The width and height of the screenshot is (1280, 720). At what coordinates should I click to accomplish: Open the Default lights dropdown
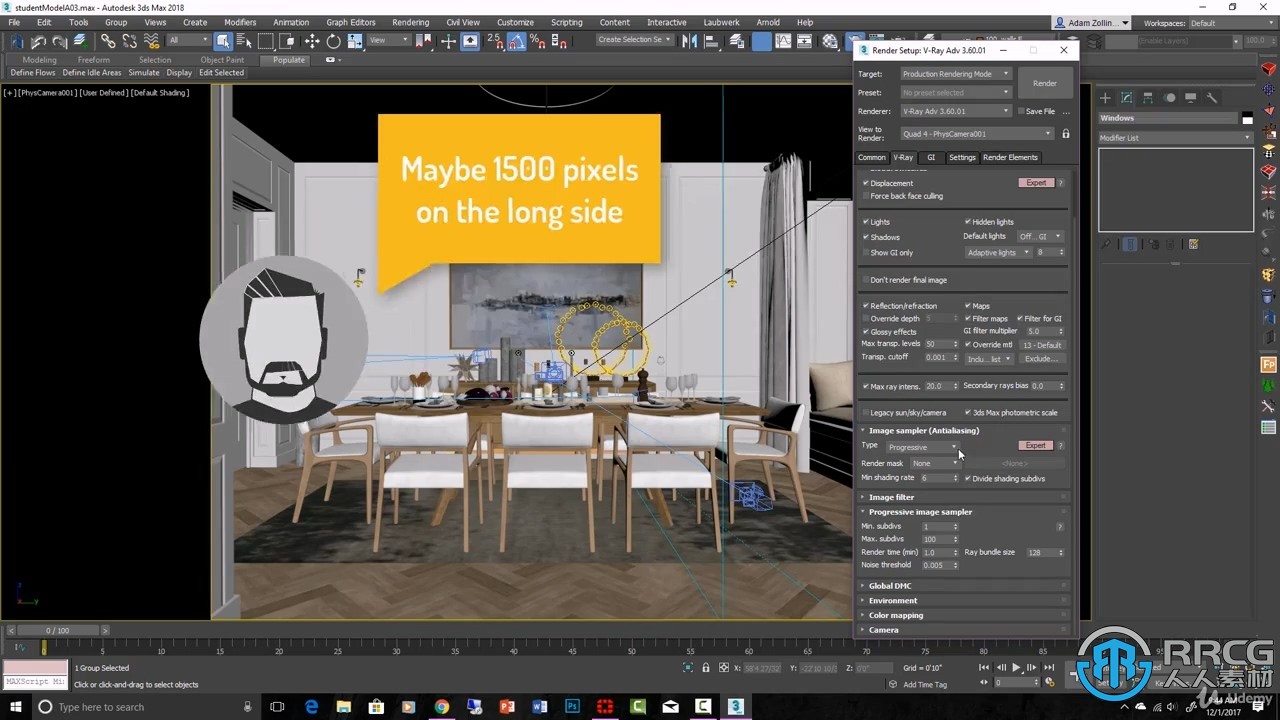[1040, 237]
